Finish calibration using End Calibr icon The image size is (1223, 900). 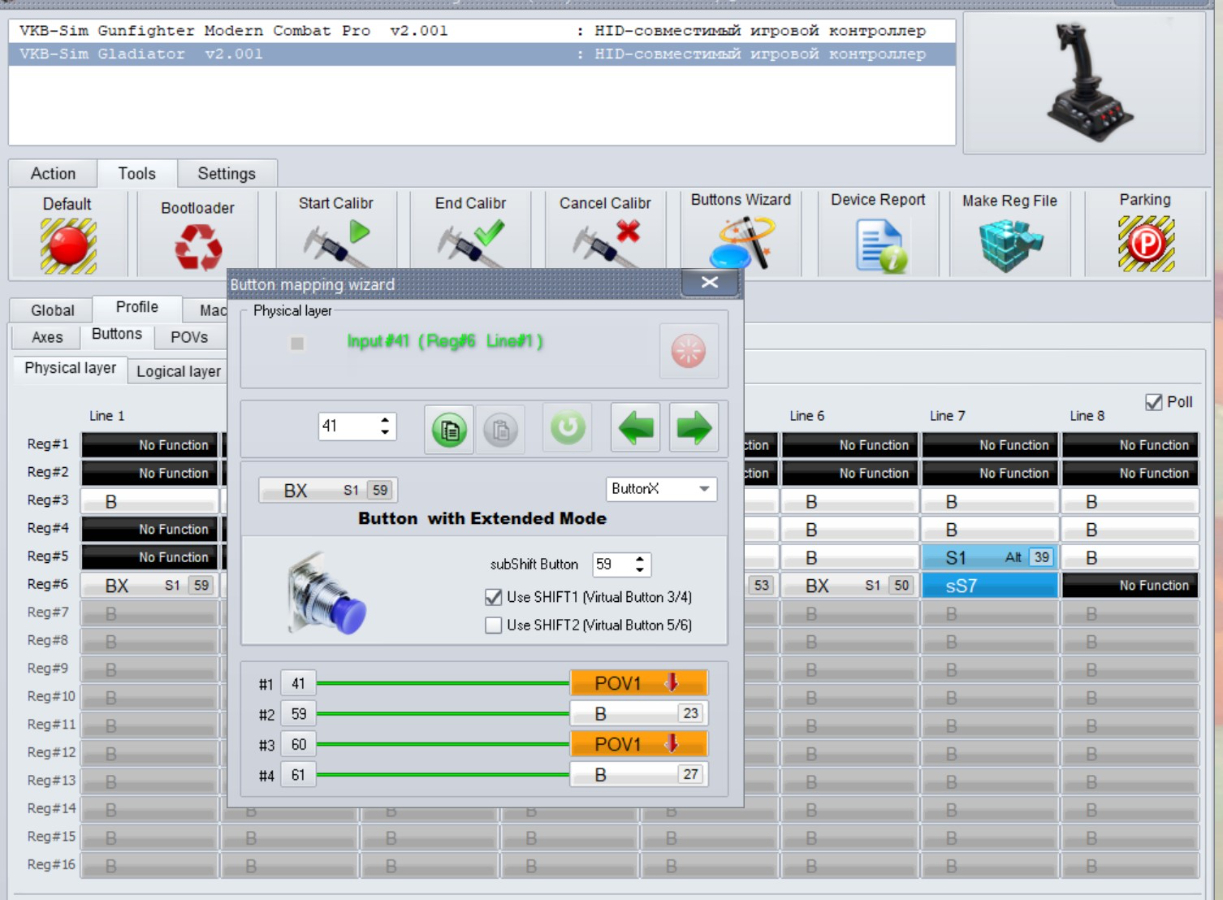pyautogui.click(x=470, y=246)
